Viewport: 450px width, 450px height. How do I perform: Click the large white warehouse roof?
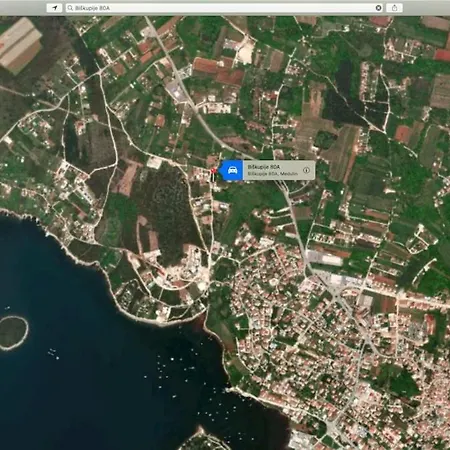click(324, 258)
